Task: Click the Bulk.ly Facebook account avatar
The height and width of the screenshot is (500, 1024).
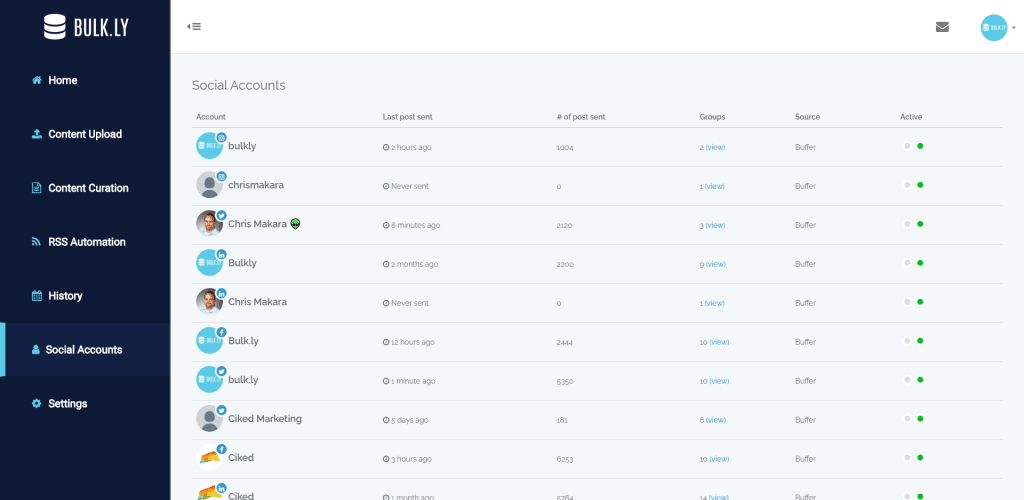Action: (x=209, y=341)
